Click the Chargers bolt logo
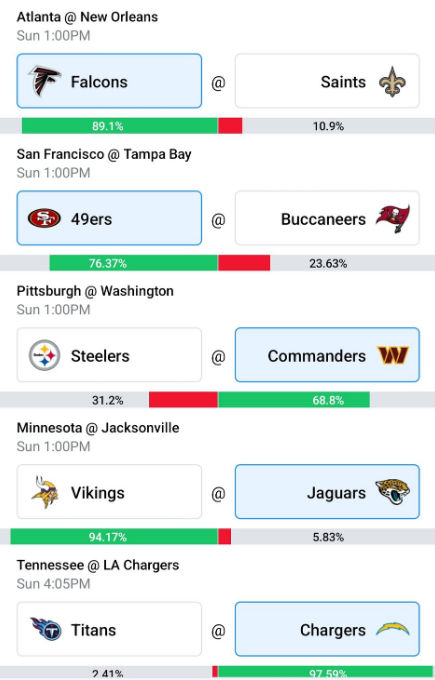The width and height of the screenshot is (435, 680). pos(393,629)
